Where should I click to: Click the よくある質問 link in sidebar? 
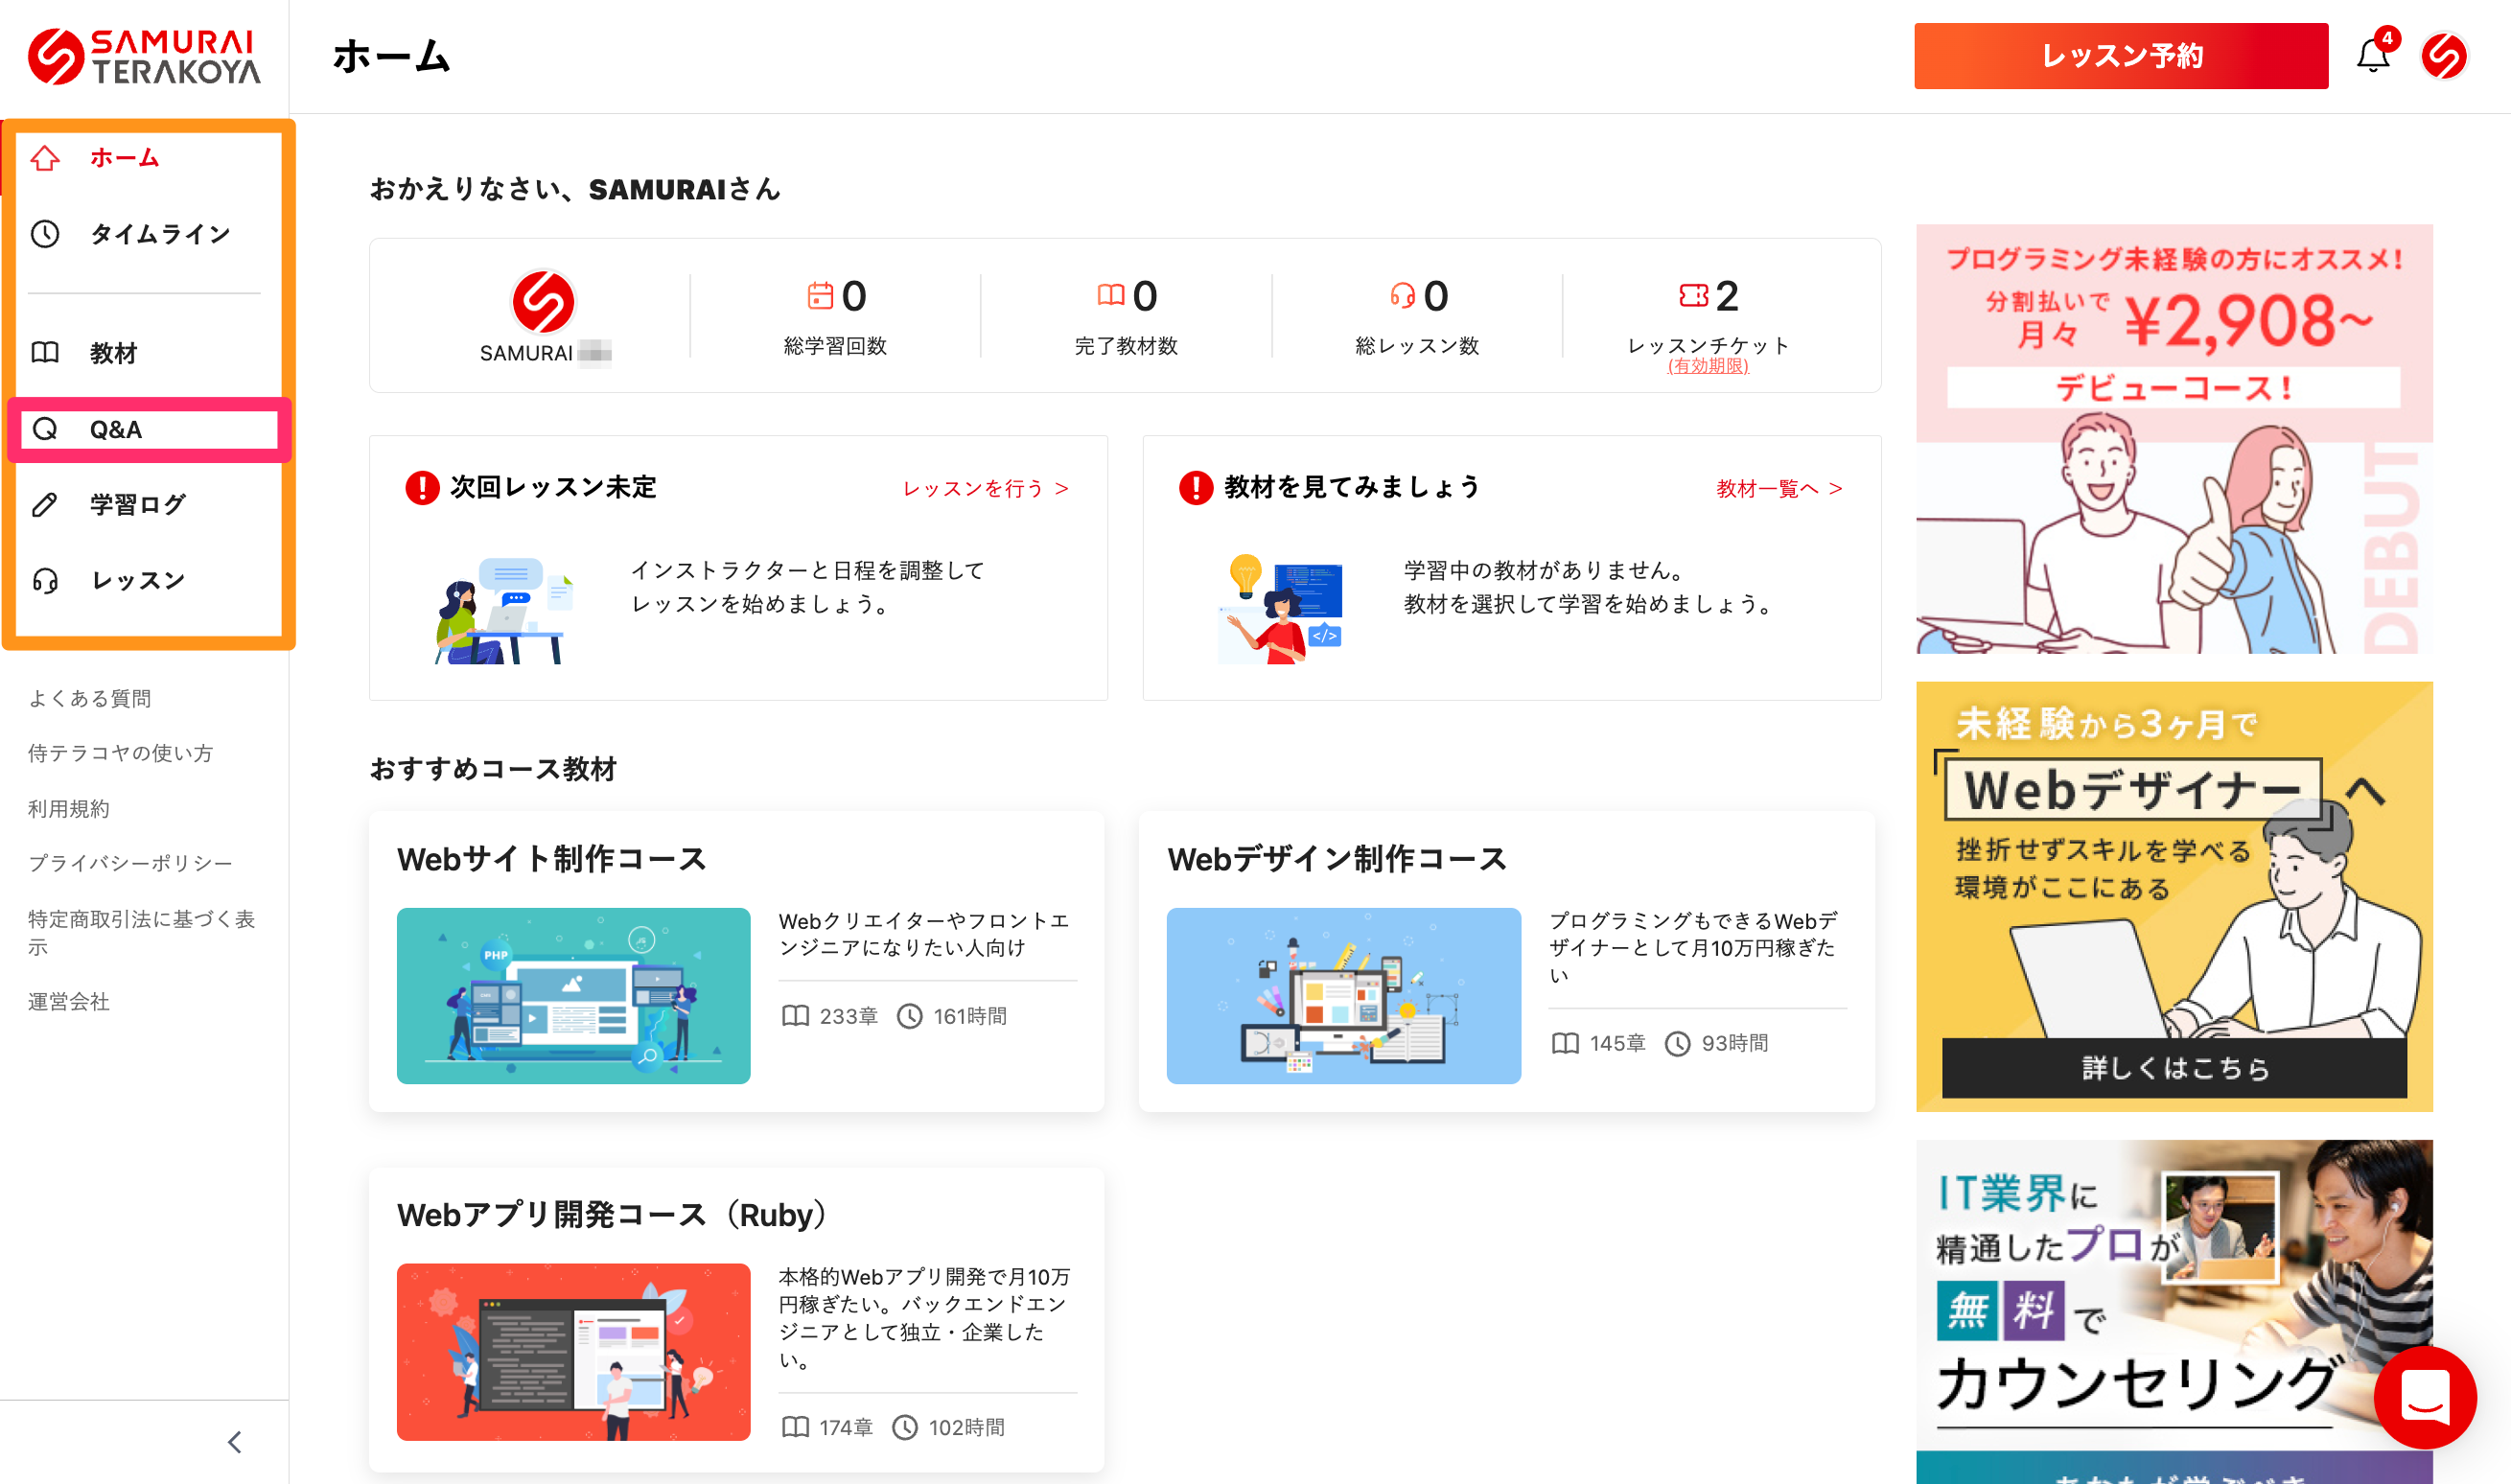[90, 698]
